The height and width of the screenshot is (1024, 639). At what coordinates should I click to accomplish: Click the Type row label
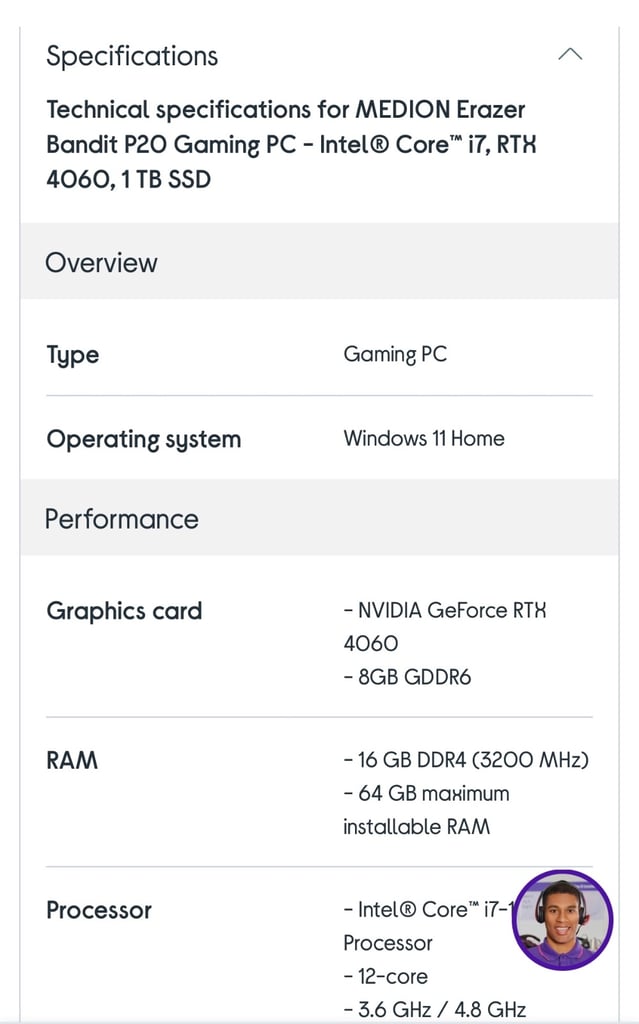pos(73,355)
